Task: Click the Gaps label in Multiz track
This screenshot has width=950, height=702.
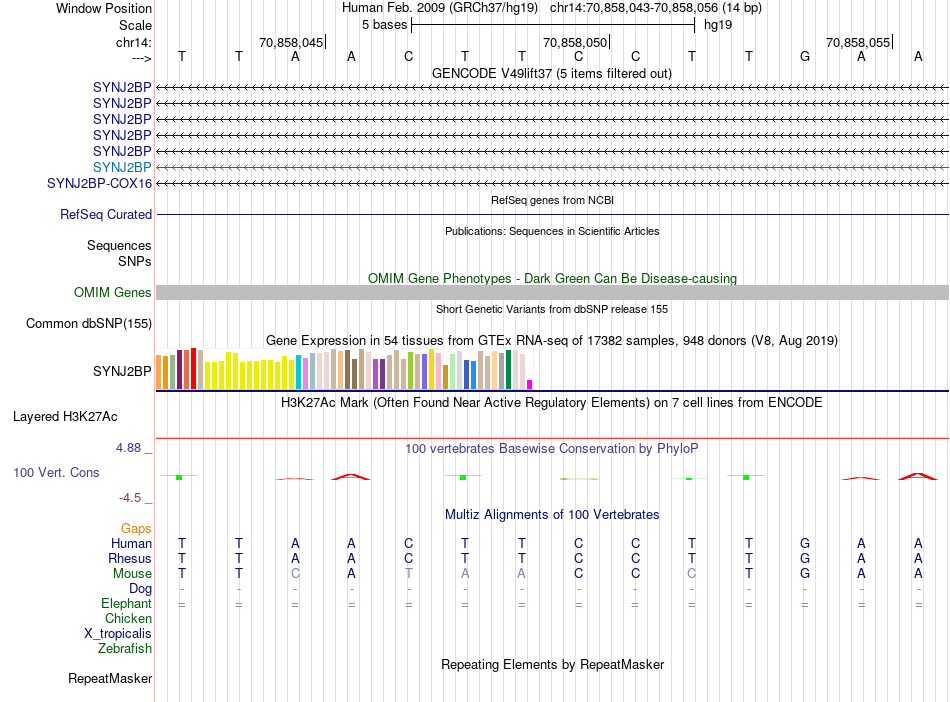Action: click(x=136, y=529)
